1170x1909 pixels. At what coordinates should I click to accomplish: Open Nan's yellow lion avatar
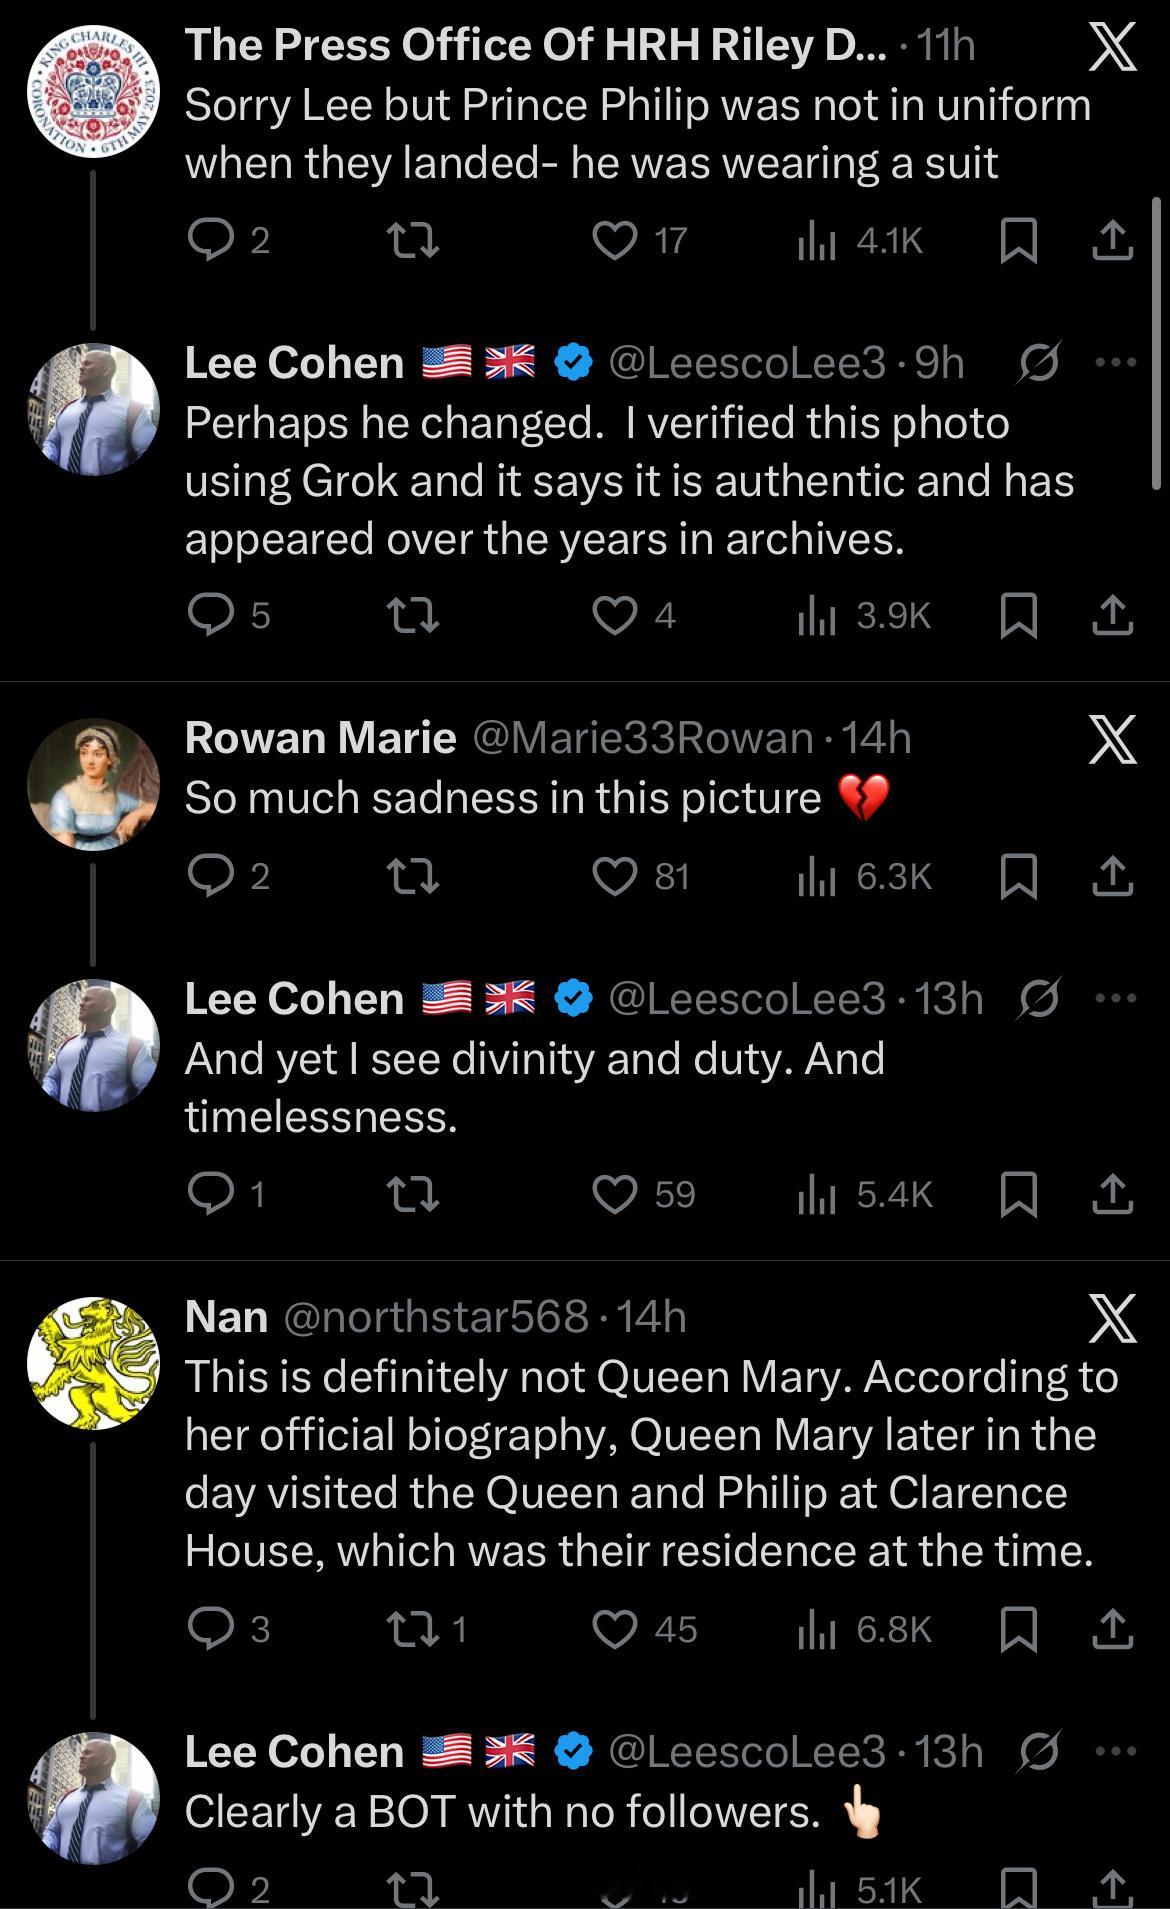point(93,1363)
